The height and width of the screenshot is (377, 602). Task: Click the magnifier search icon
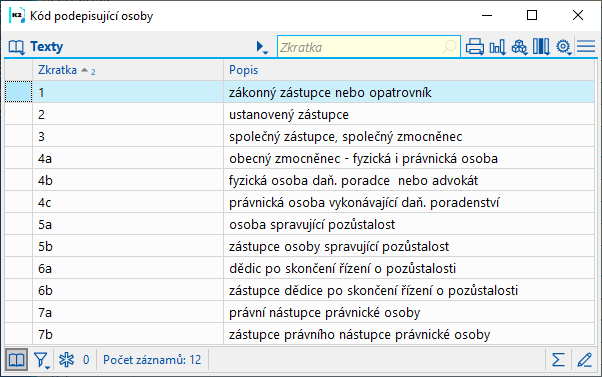(x=450, y=47)
